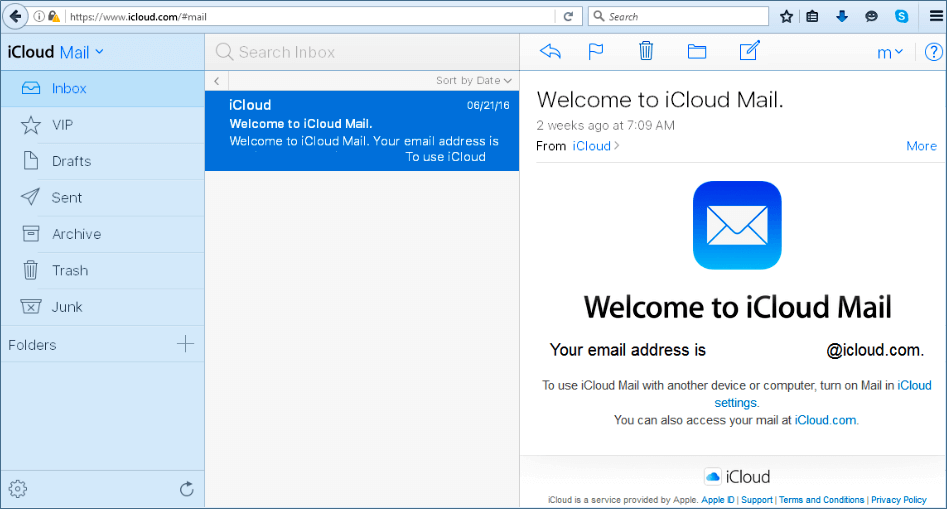Image resolution: width=947 pixels, height=509 pixels.
Task: Open the Trash mailbox in the sidebar
Action: tap(103, 271)
